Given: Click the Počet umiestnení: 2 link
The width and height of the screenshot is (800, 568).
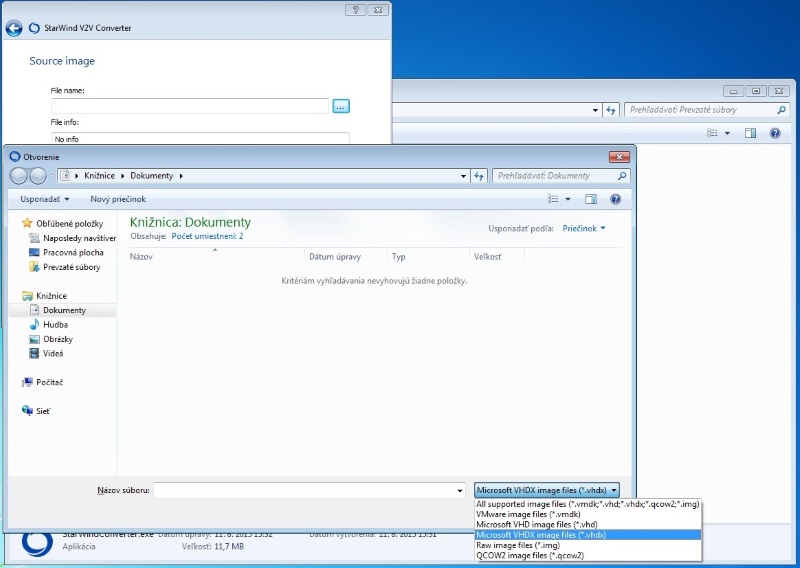Looking at the screenshot, I should tap(207, 236).
